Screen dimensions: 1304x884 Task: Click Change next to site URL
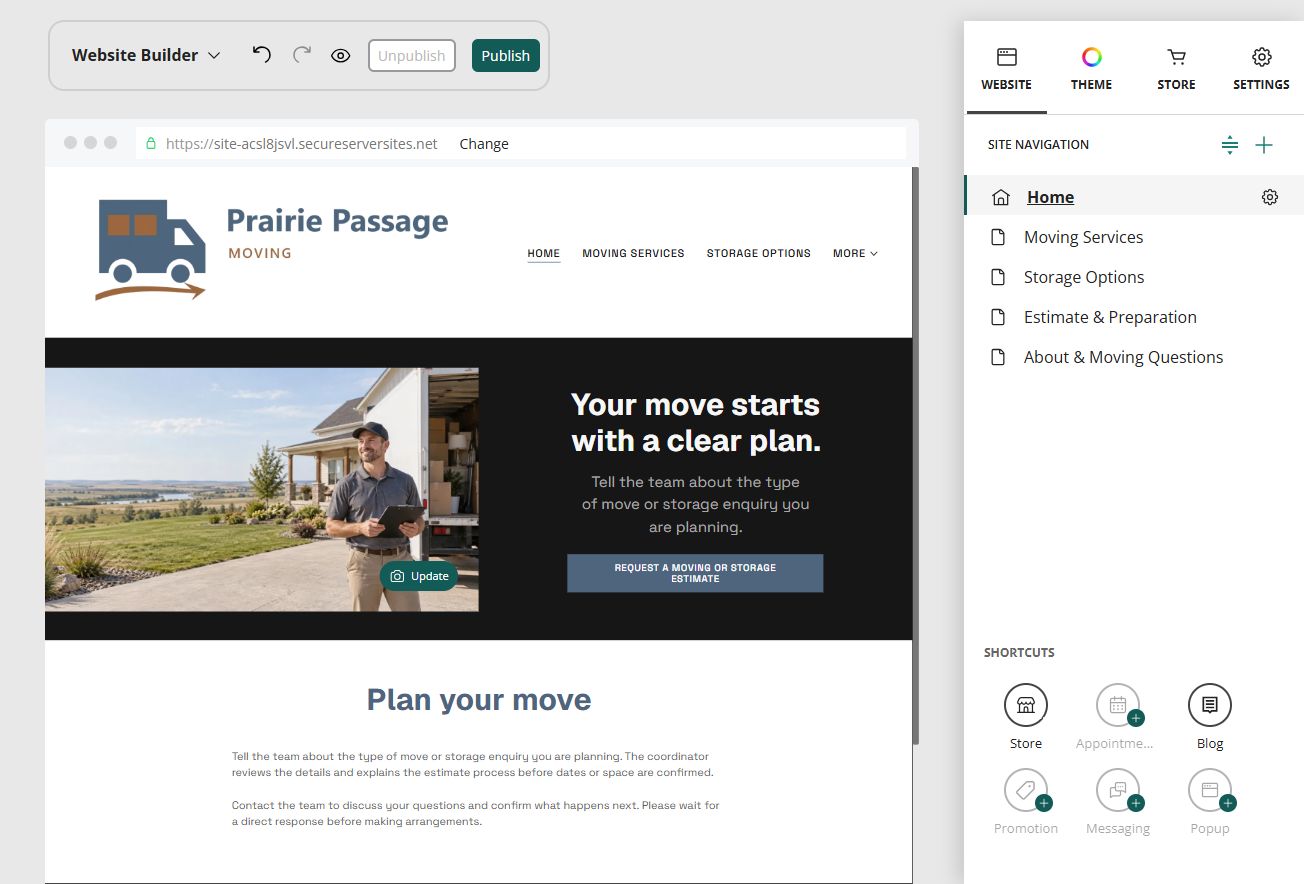click(484, 144)
